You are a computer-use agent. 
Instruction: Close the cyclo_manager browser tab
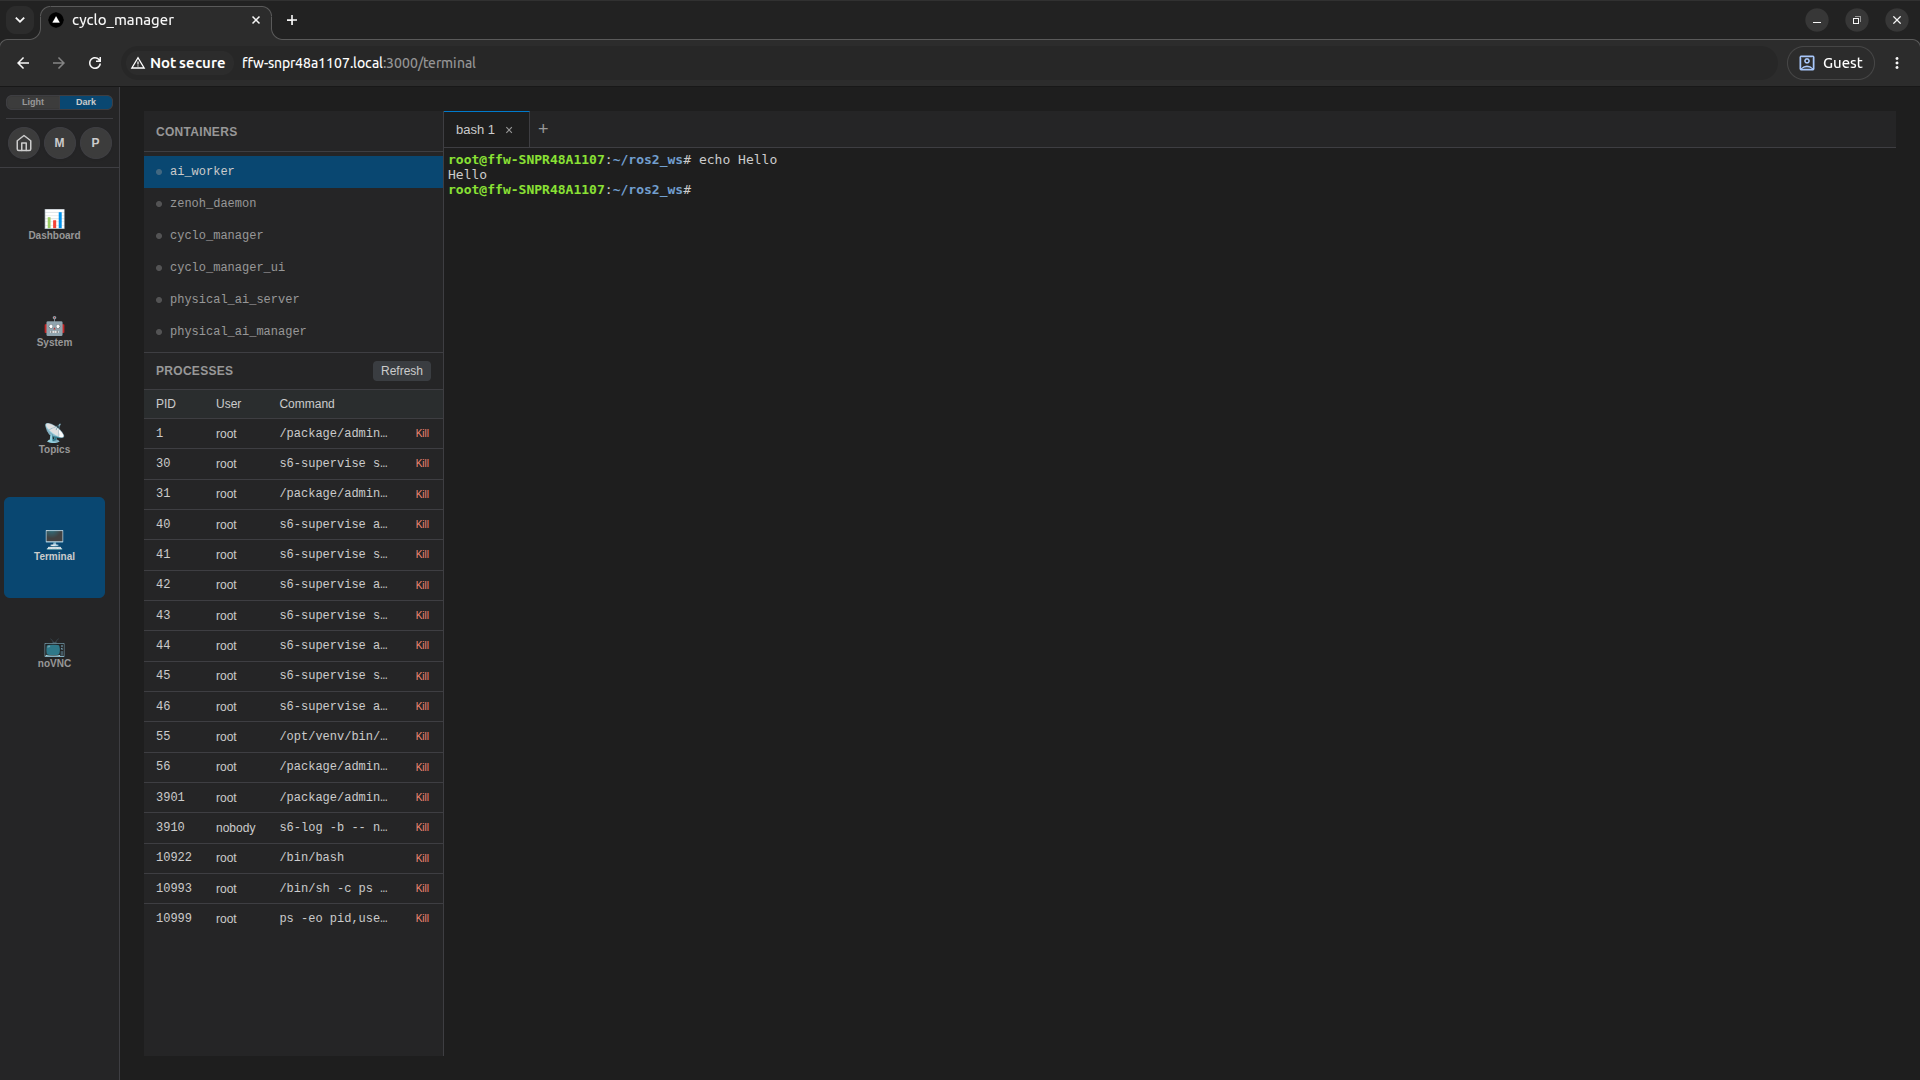256,20
